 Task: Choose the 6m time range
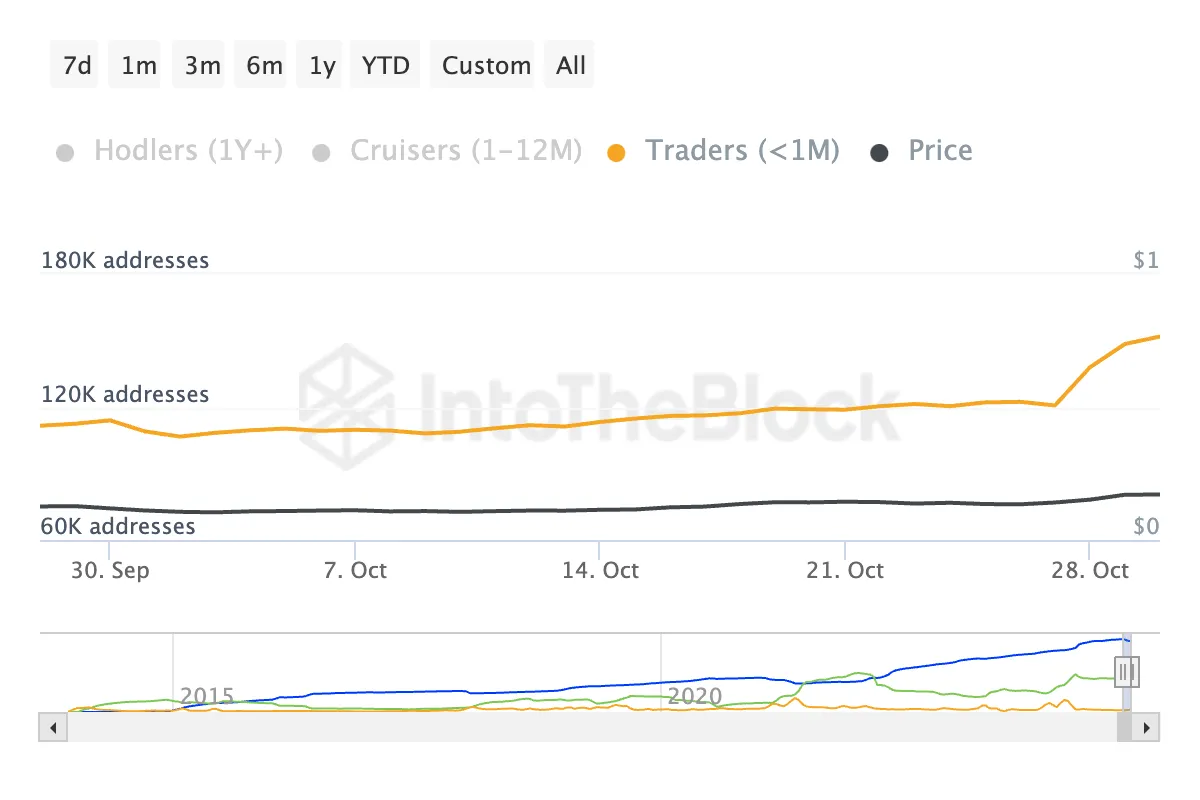[x=263, y=65]
